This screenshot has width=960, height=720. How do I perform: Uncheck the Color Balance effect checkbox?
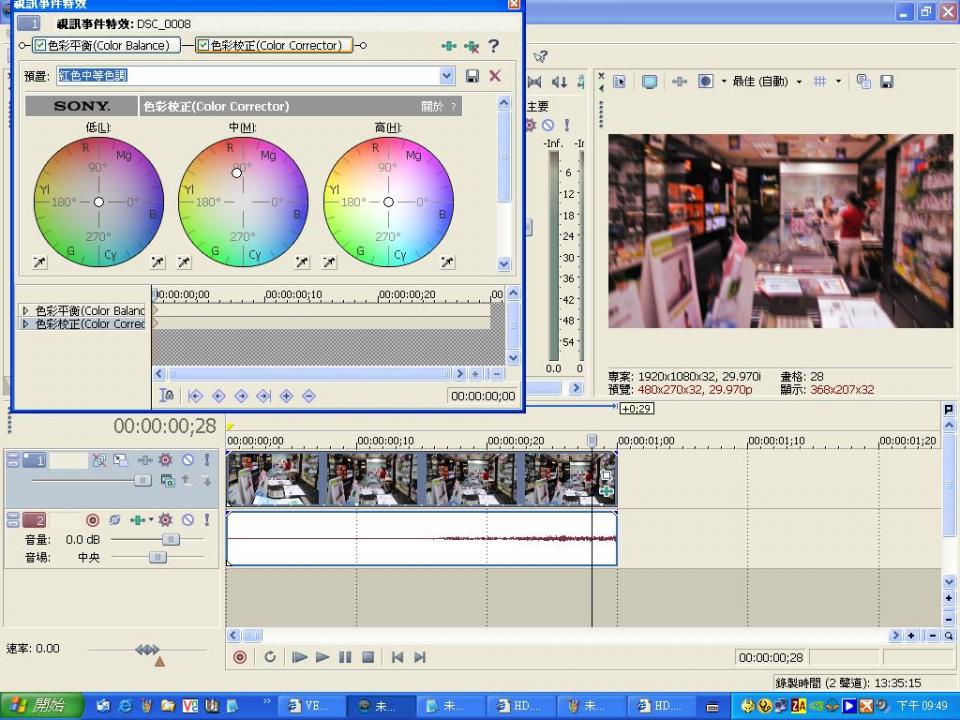point(40,46)
